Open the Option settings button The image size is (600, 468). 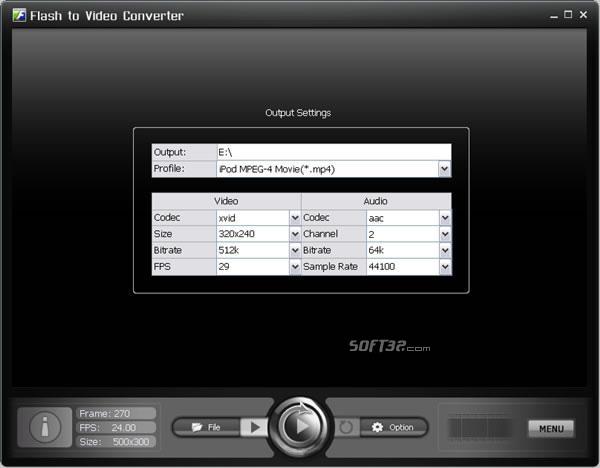(x=392, y=427)
